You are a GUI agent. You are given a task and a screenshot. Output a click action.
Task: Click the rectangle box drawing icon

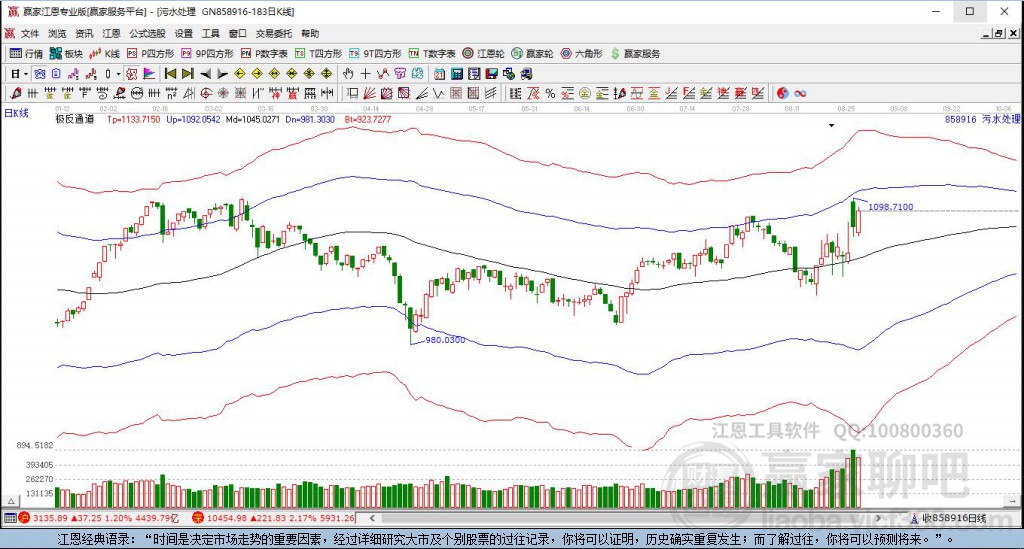352,93
